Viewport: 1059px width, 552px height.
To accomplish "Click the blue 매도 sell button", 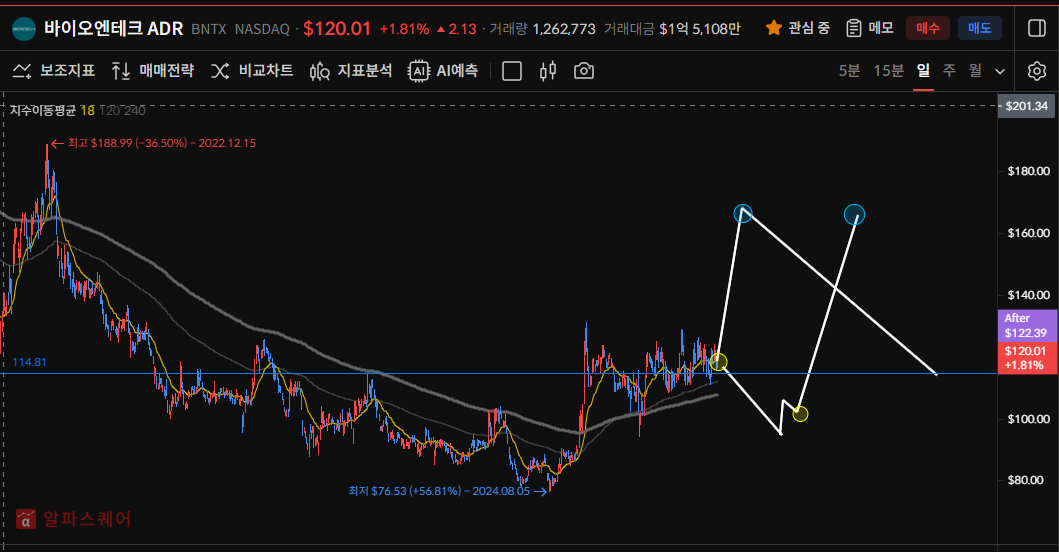I will click(979, 28).
